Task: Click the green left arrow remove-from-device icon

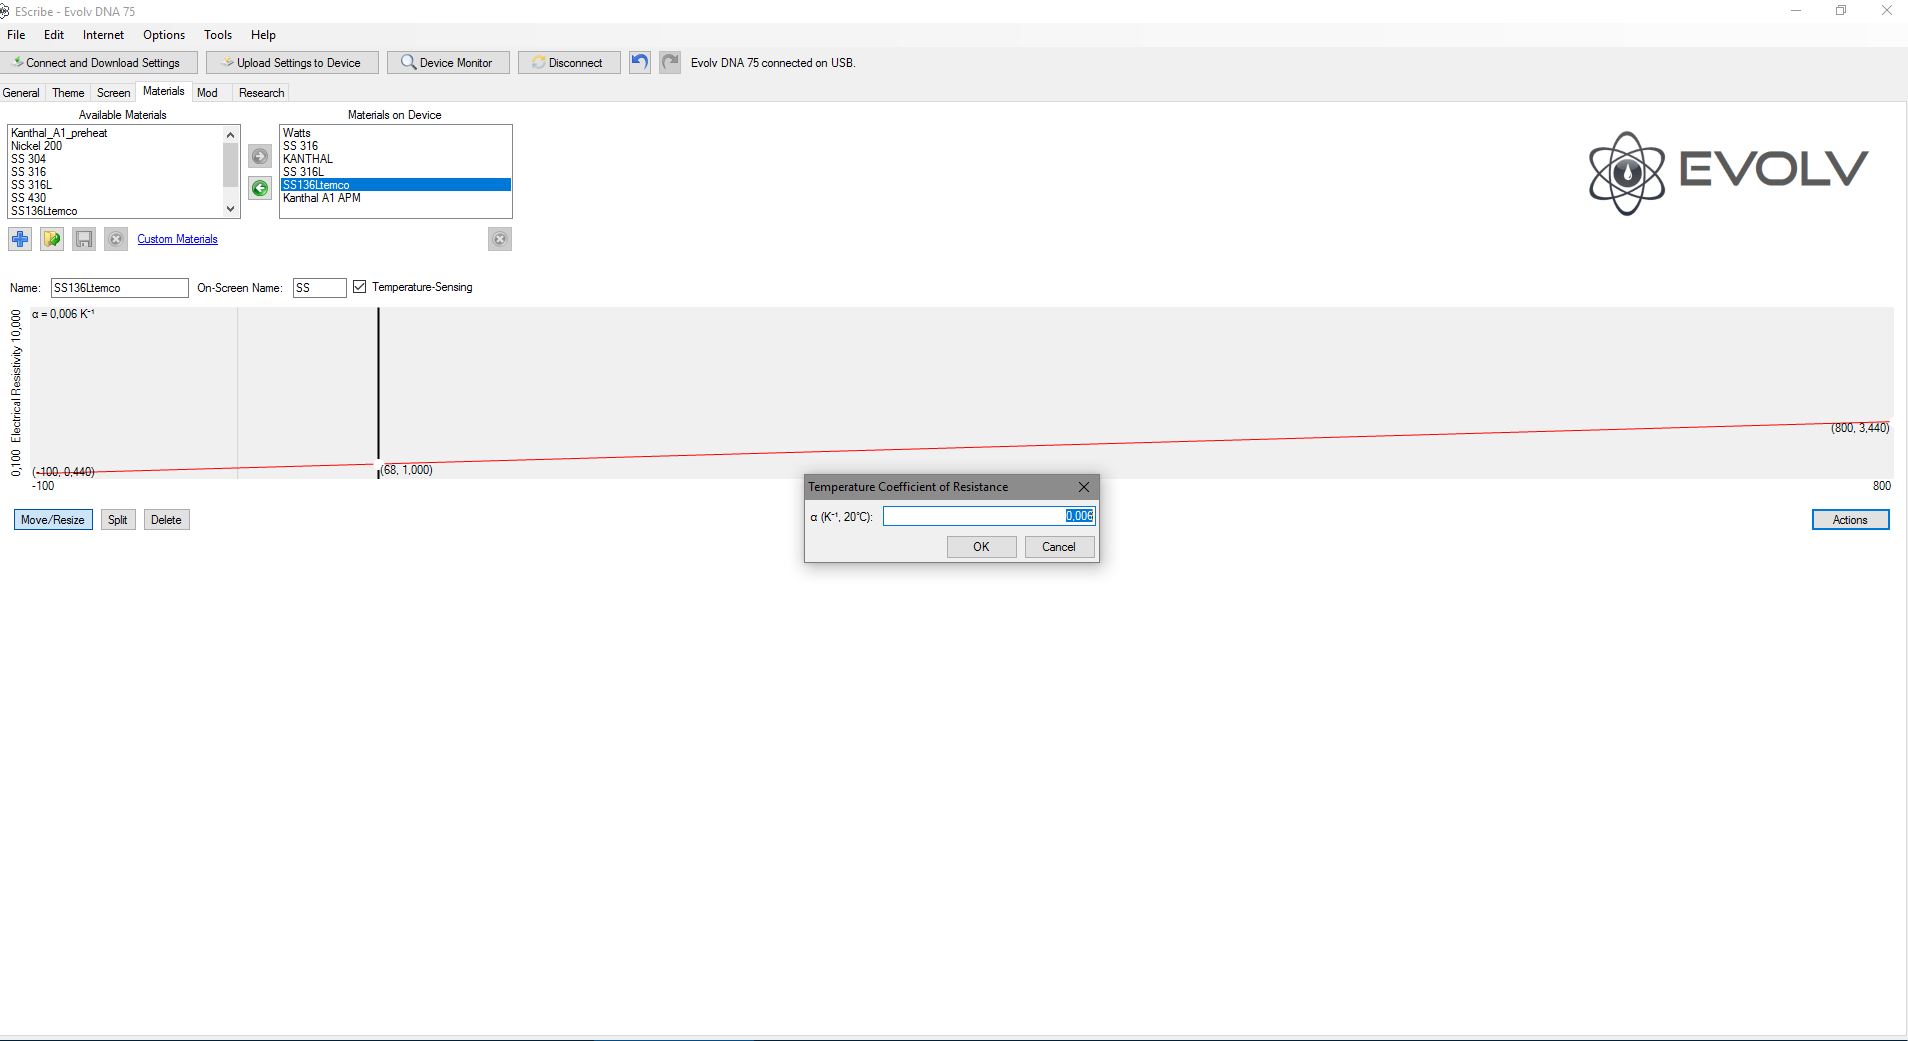Action: [260, 188]
